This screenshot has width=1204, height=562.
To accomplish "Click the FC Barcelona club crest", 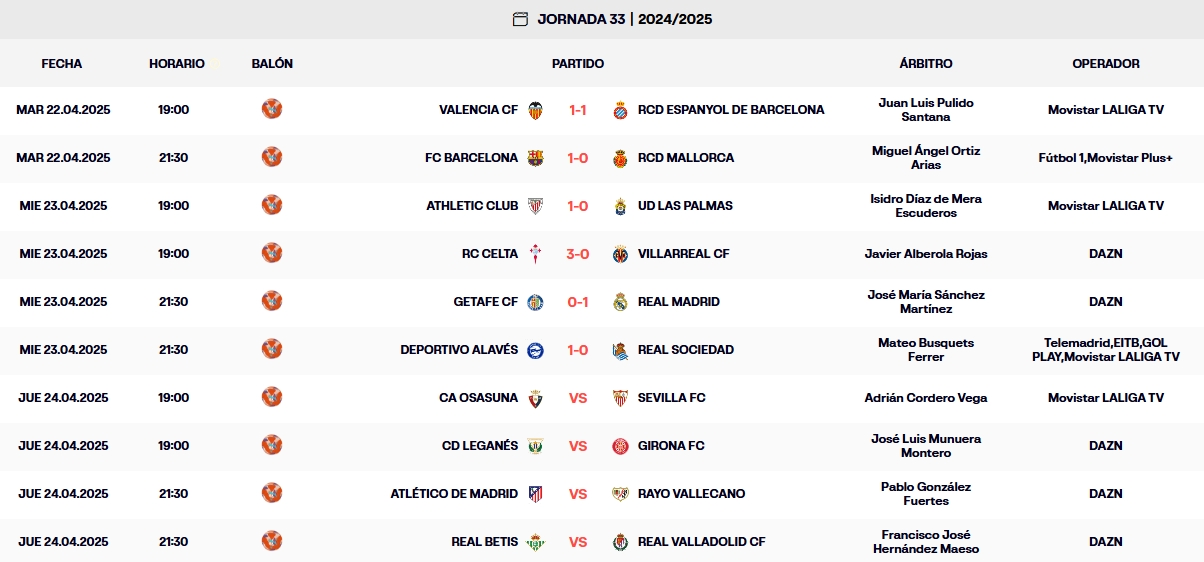I will point(536,158).
